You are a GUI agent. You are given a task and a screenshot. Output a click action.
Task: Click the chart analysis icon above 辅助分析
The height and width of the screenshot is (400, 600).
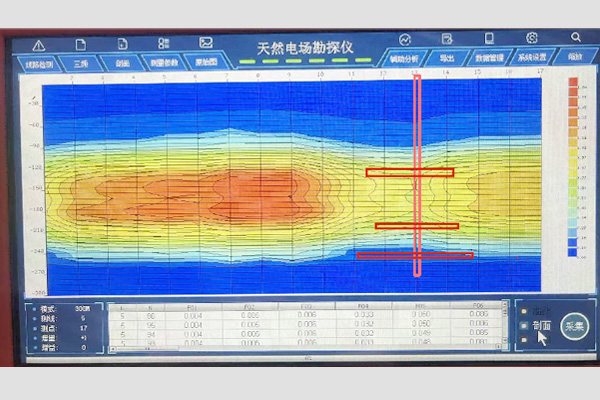click(x=406, y=39)
